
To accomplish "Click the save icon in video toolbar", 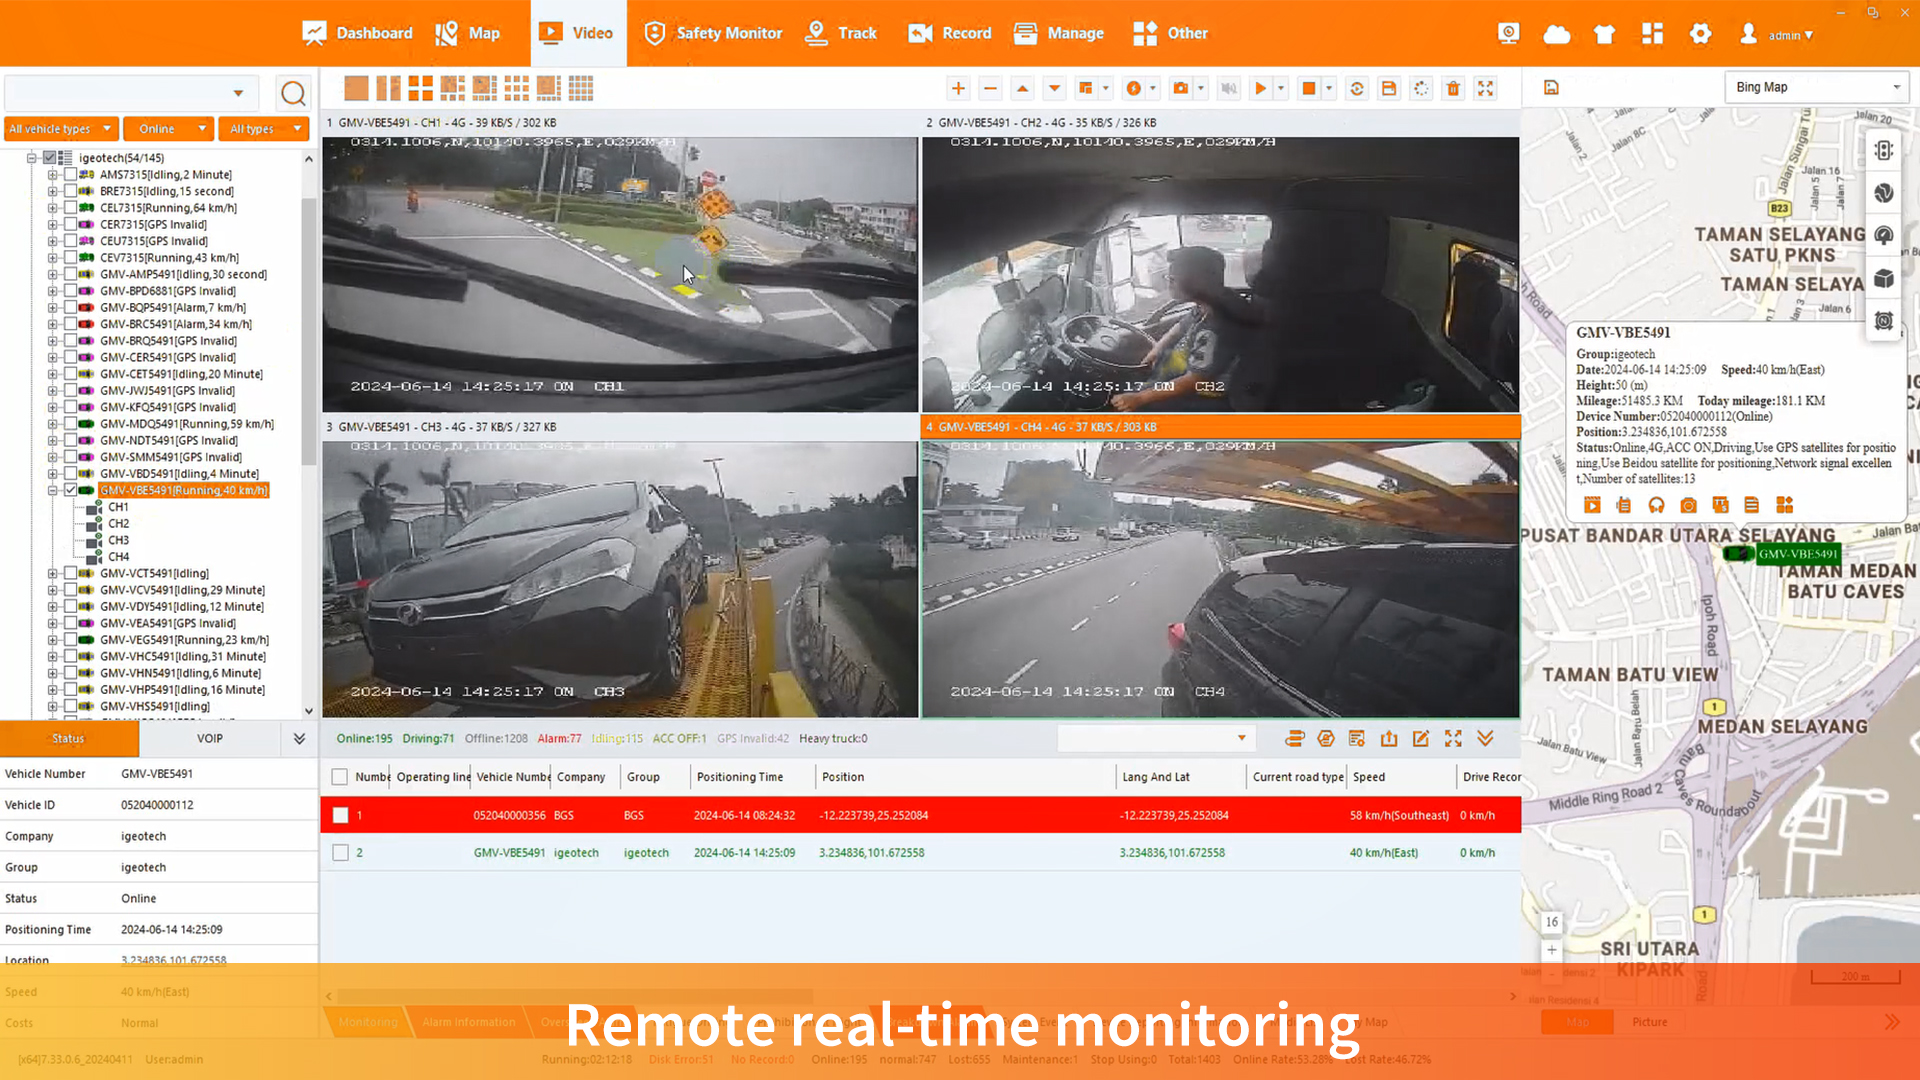I will click(x=1389, y=88).
